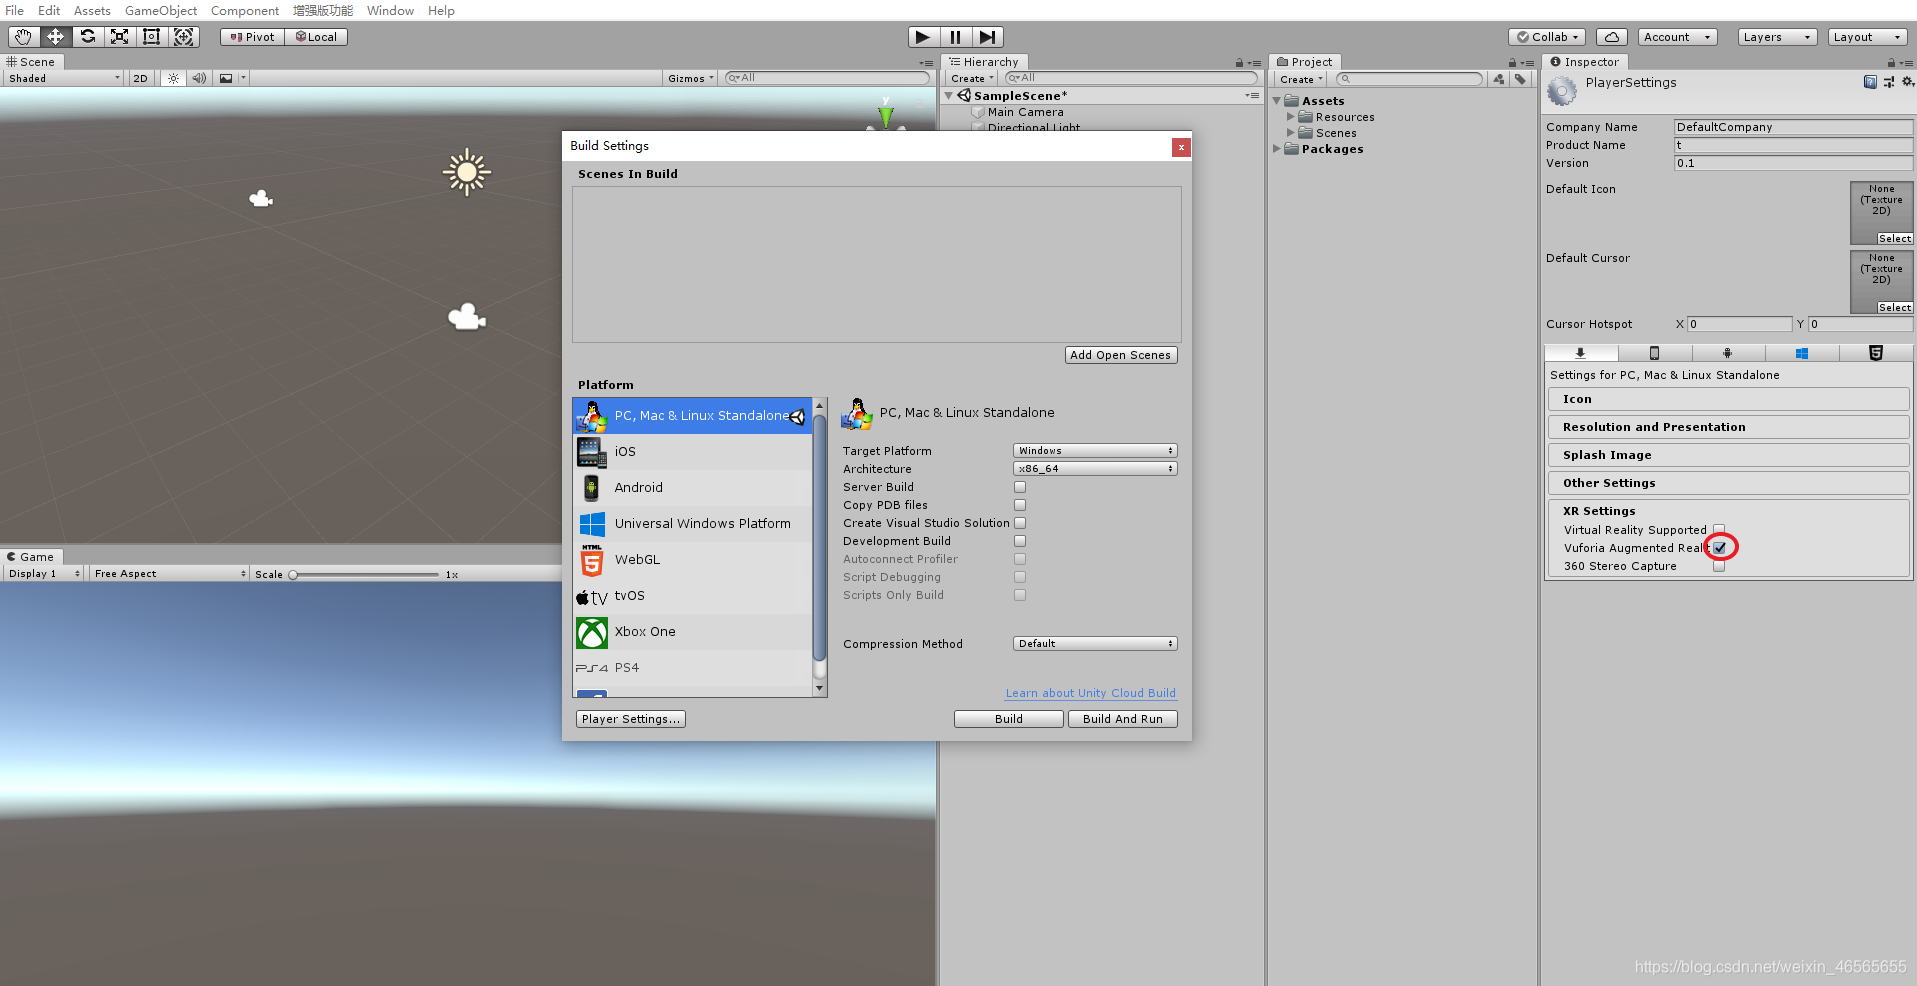The image size is (1917, 986).
Task: Open the File menu
Action: point(15,11)
